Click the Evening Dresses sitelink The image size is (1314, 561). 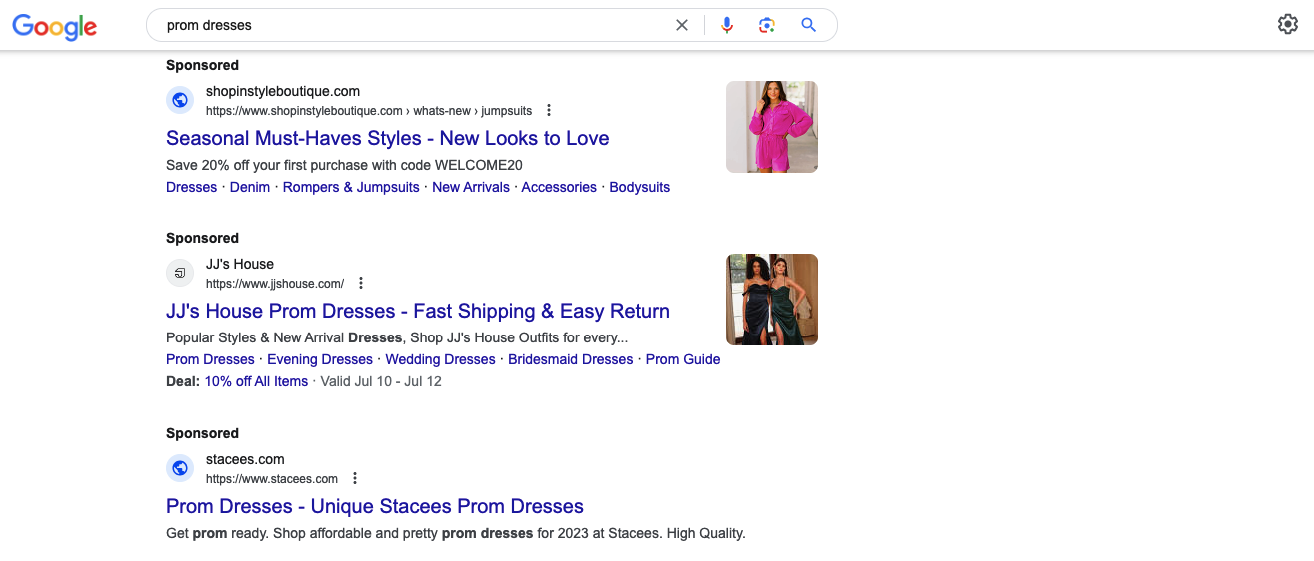pyautogui.click(x=320, y=359)
